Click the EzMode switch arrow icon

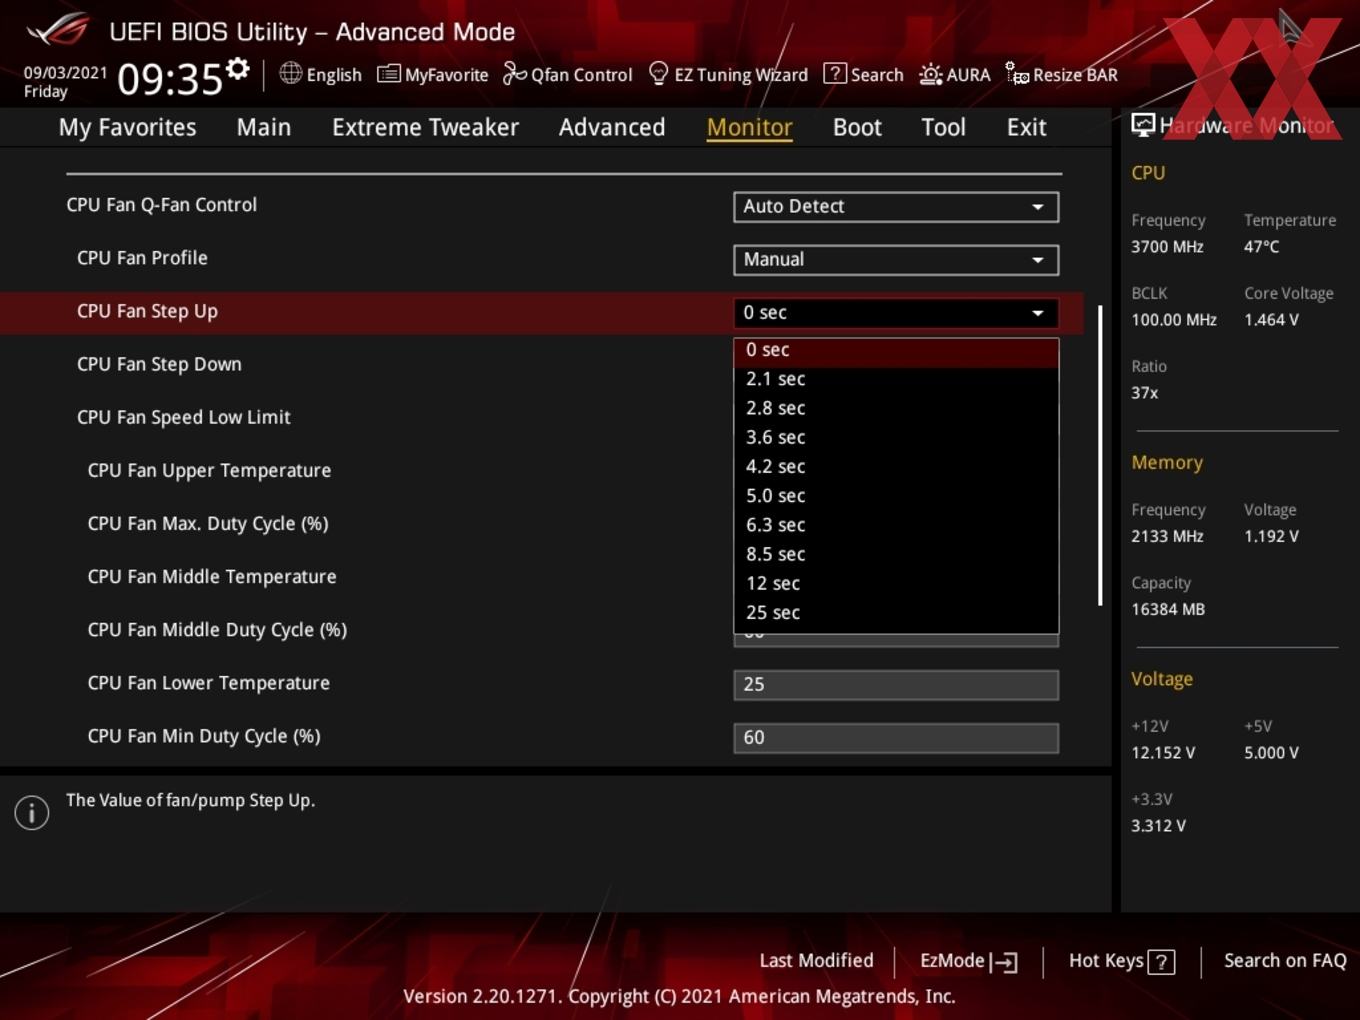[x=1004, y=962]
